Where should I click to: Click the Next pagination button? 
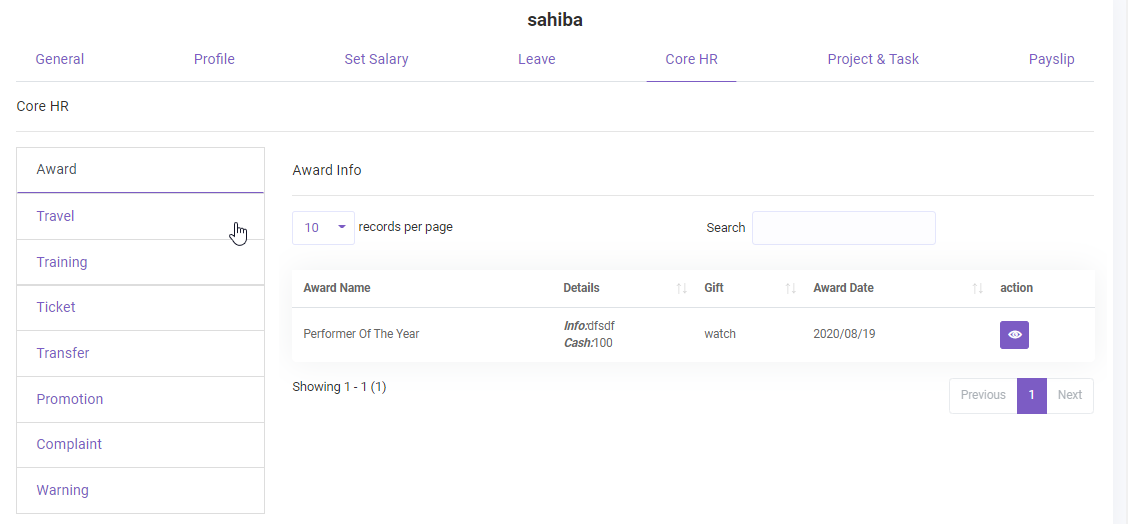pos(1069,395)
